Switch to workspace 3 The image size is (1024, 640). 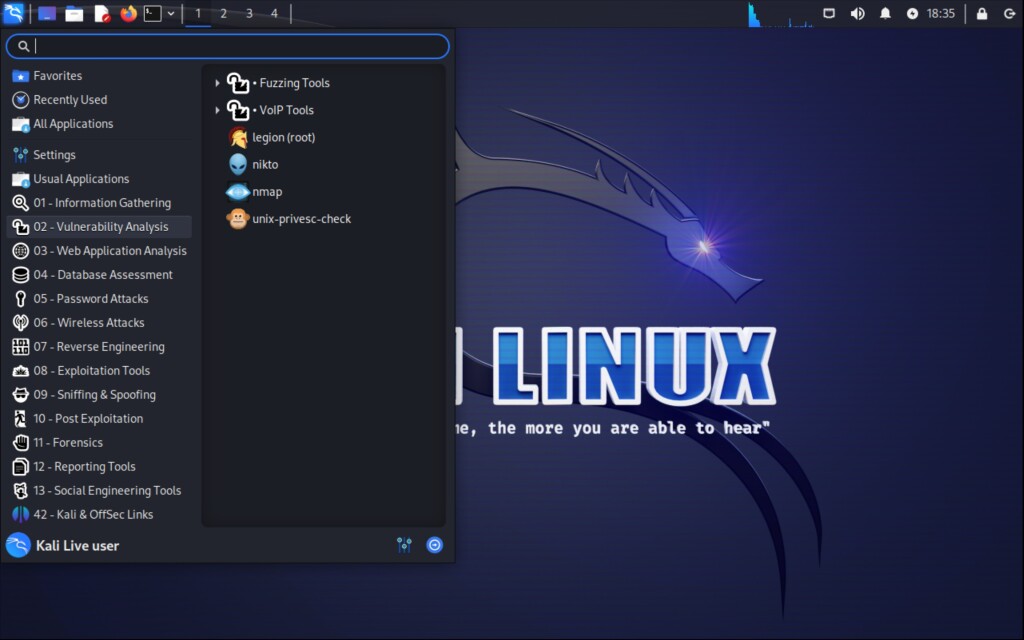tap(249, 13)
